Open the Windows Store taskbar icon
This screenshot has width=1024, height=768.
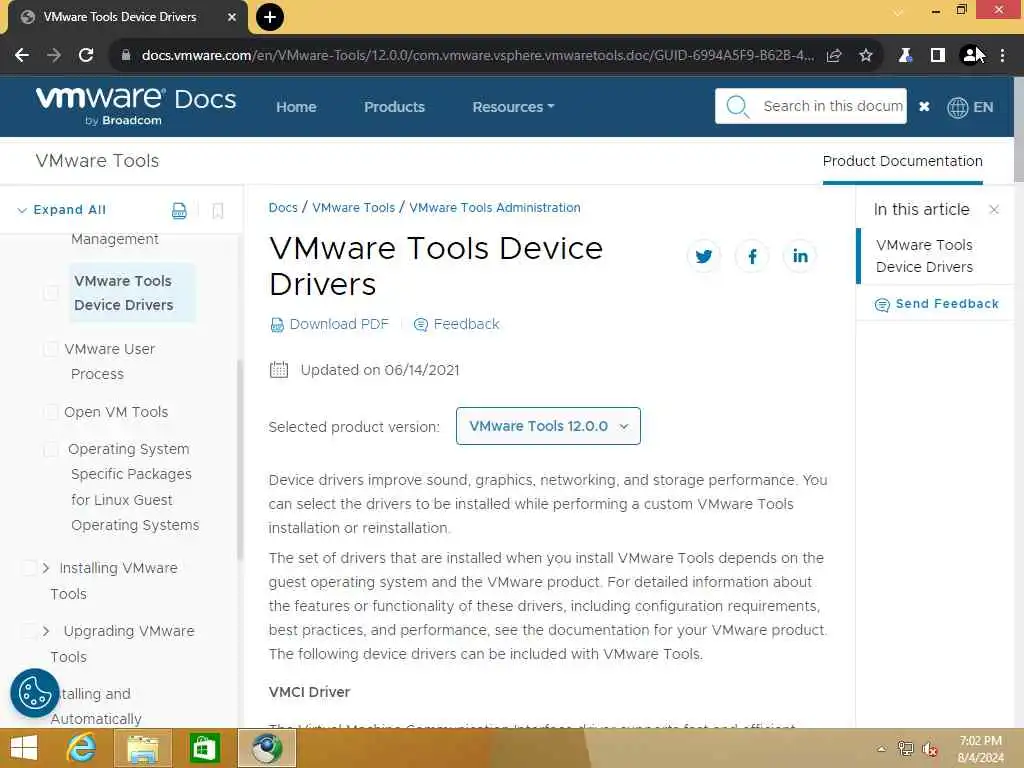[x=204, y=748]
